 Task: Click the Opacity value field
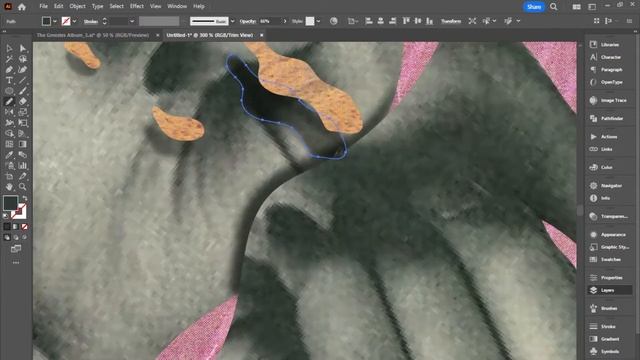coord(270,21)
